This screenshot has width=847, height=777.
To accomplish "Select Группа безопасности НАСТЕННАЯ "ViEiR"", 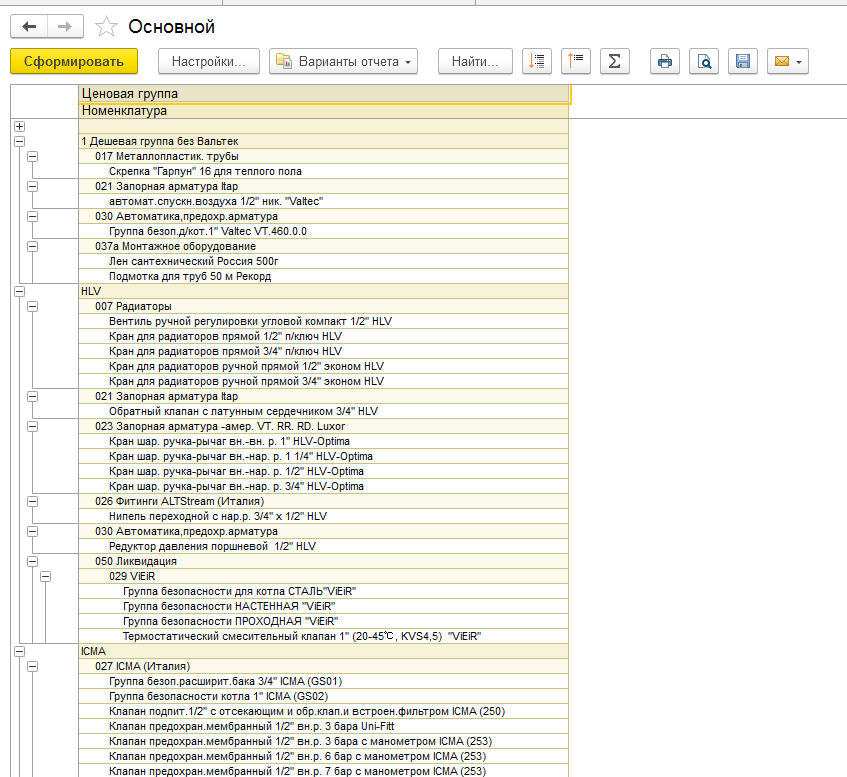I will pos(324,606).
